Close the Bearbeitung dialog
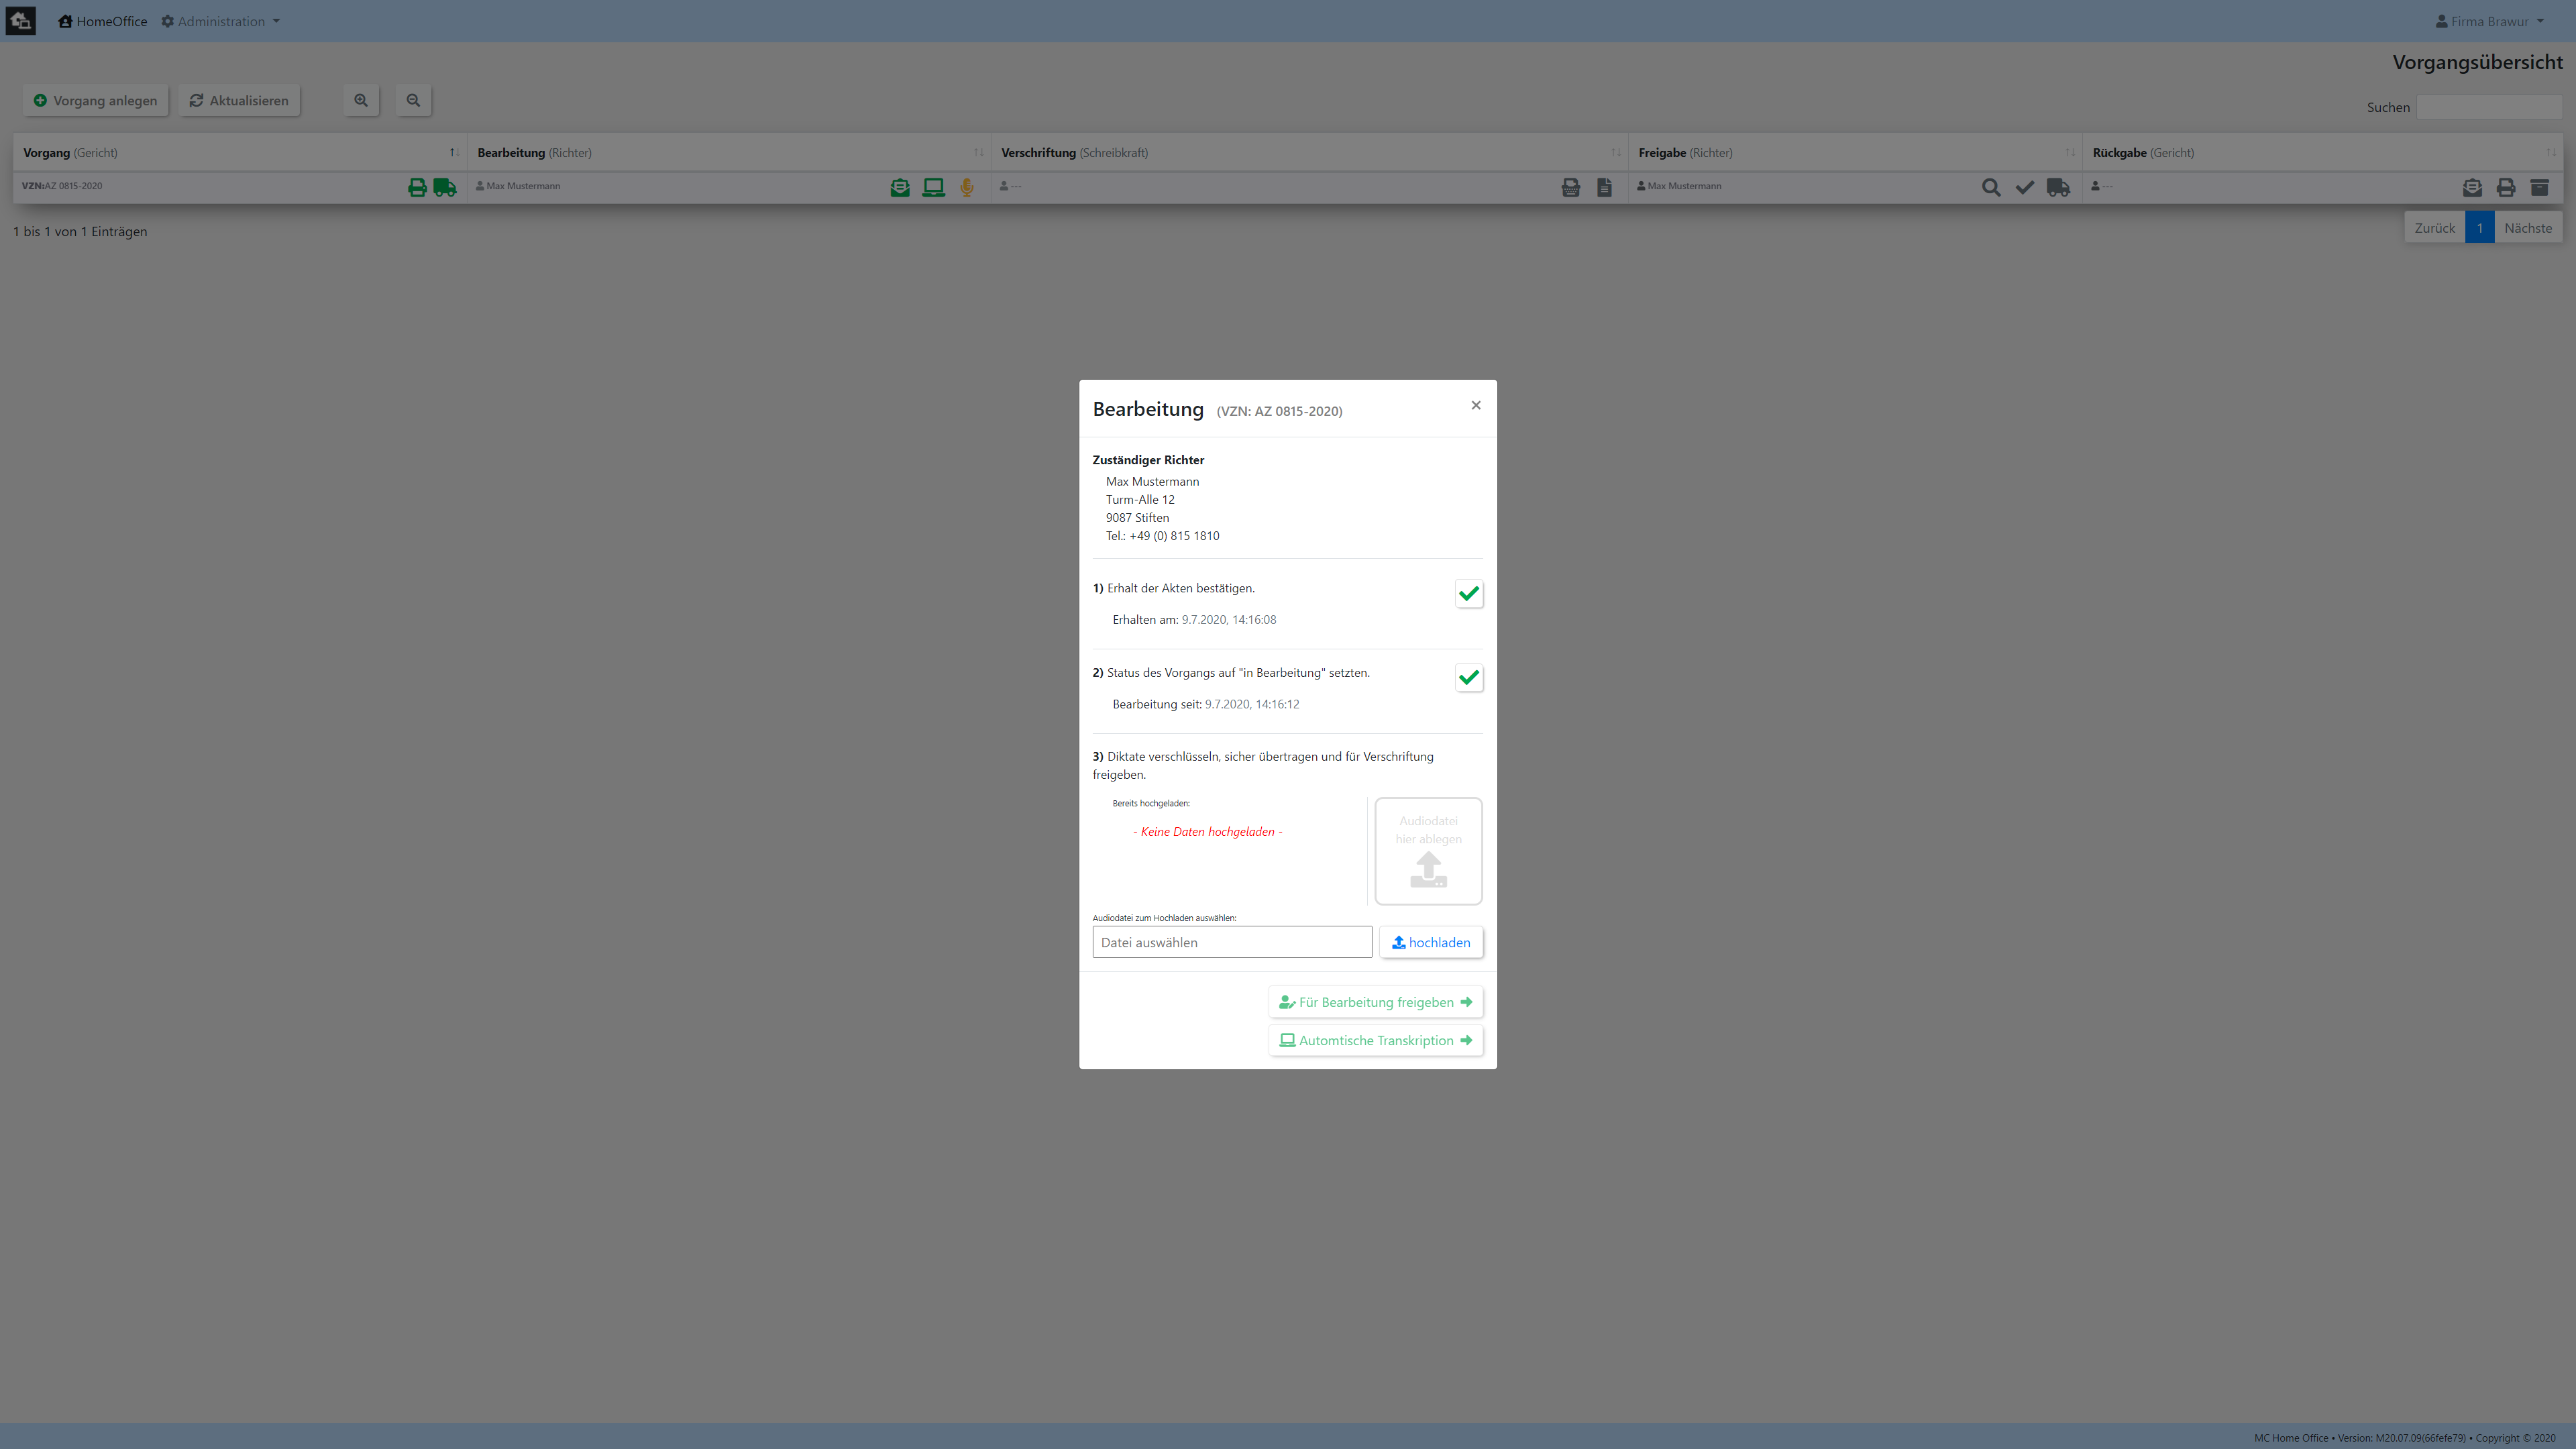The width and height of the screenshot is (2576, 1449). (x=1476, y=405)
